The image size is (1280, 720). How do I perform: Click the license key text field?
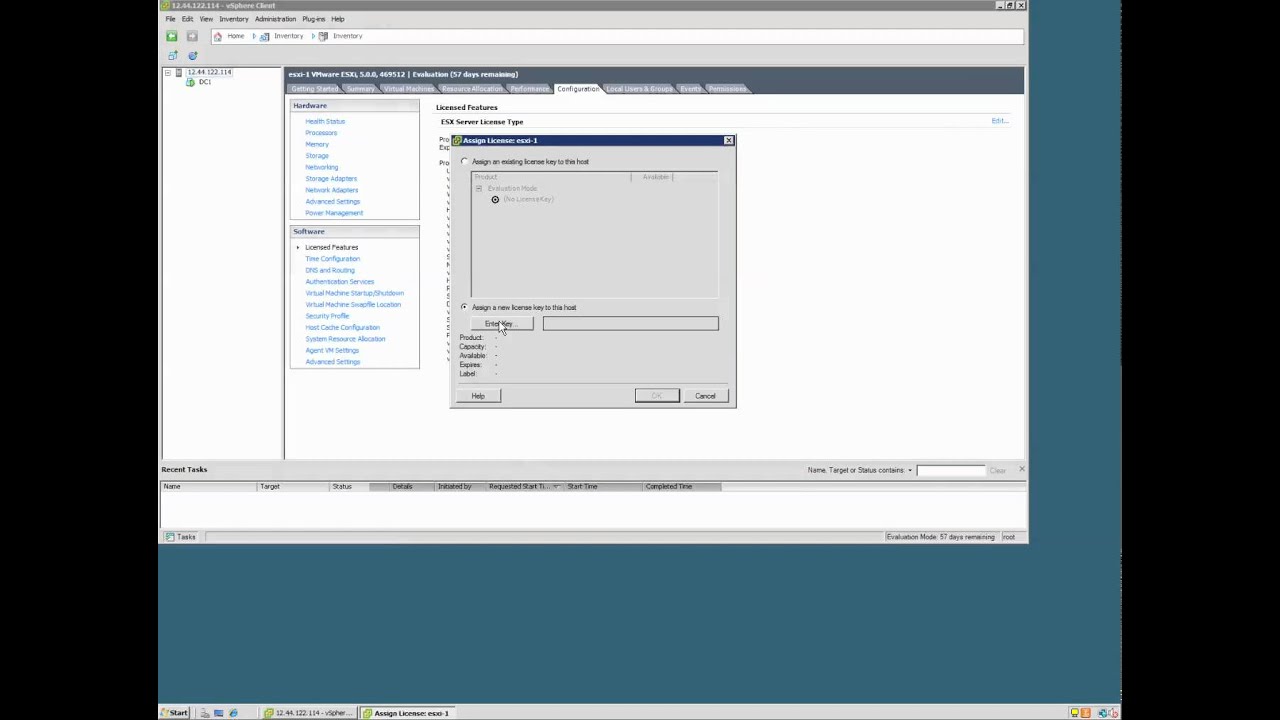(x=630, y=324)
